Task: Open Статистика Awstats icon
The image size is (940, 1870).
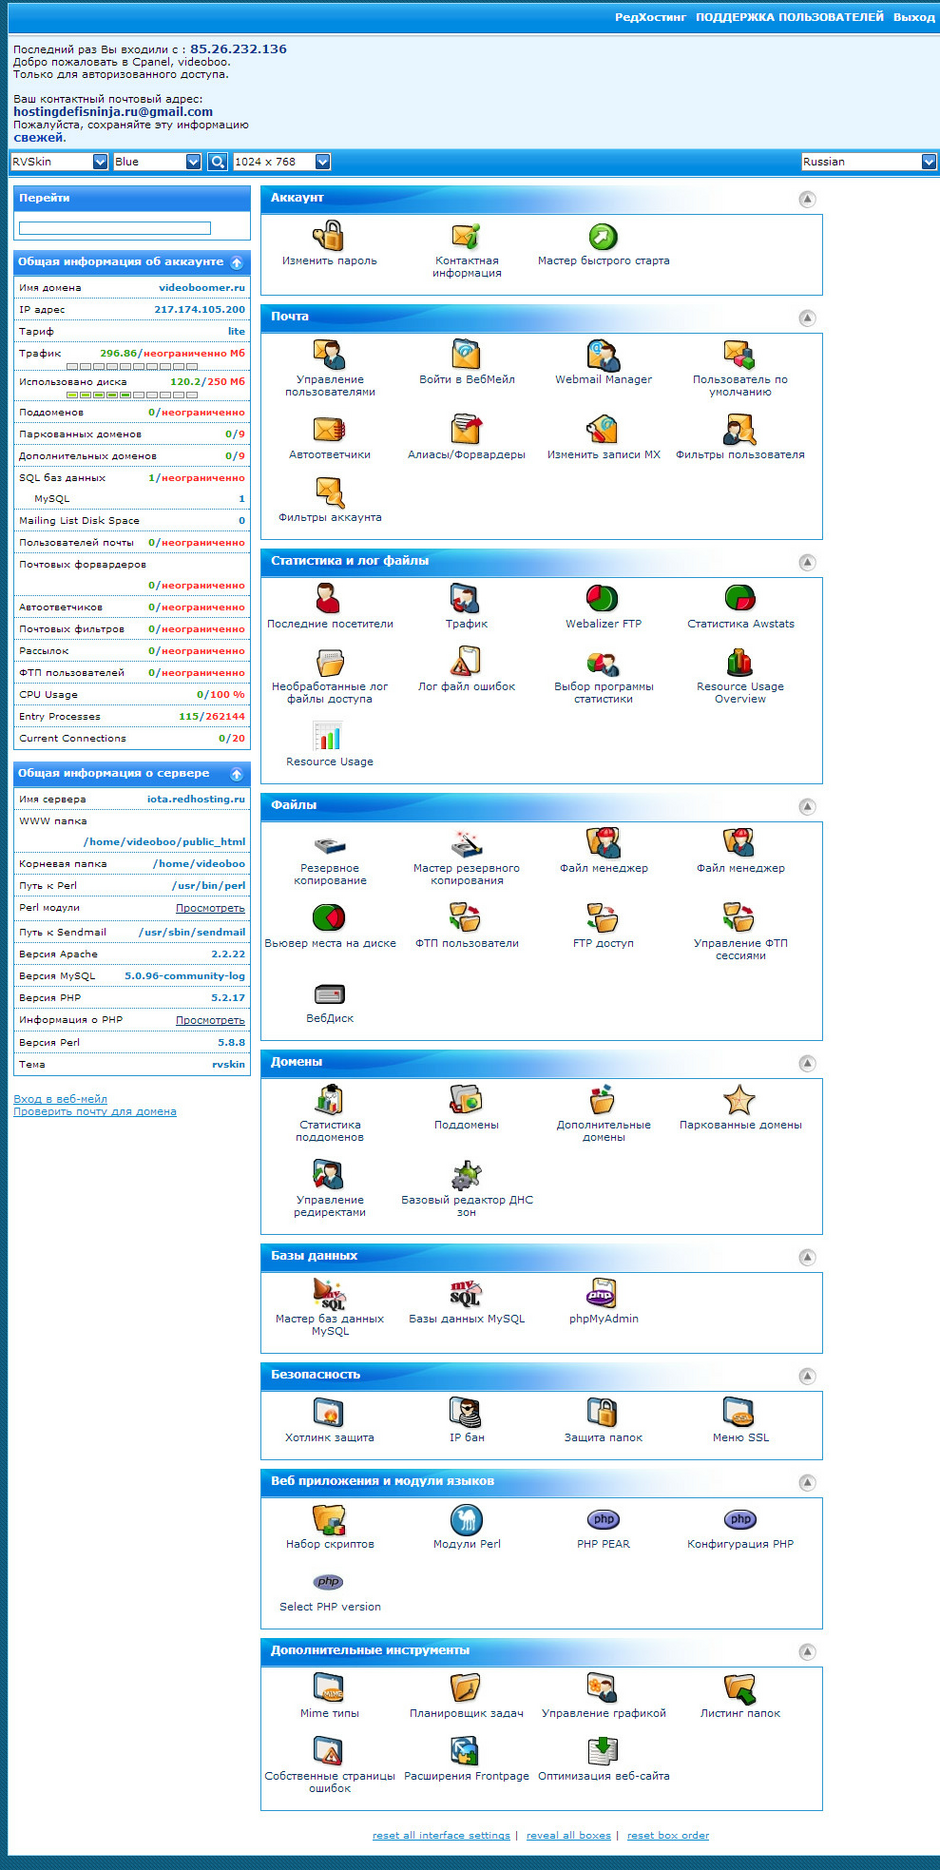Action: click(740, 599)
